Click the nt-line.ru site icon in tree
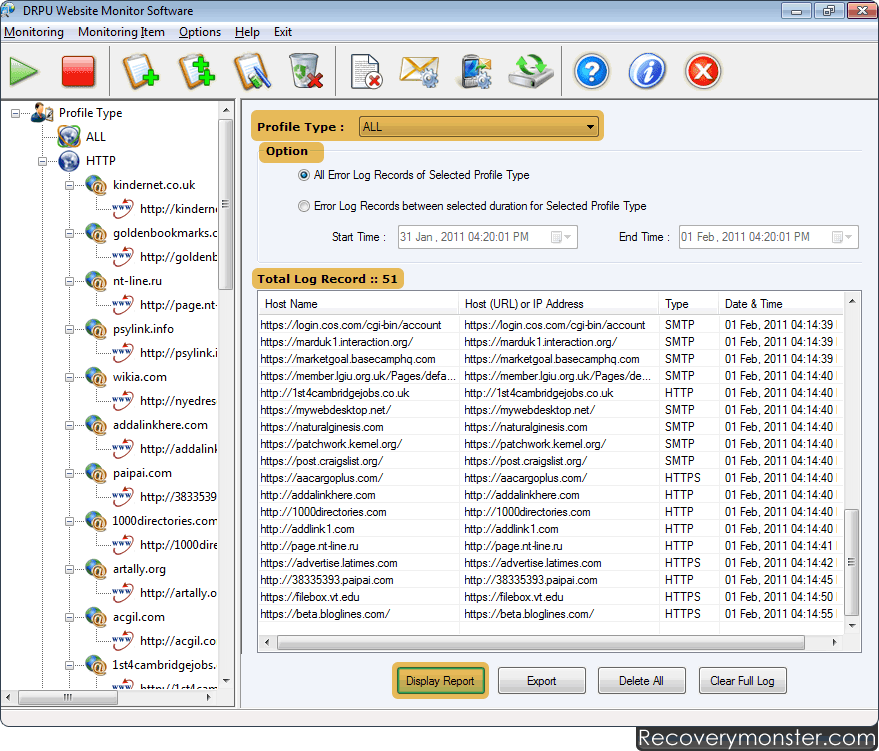879x751 pixels. click(96, 281)
